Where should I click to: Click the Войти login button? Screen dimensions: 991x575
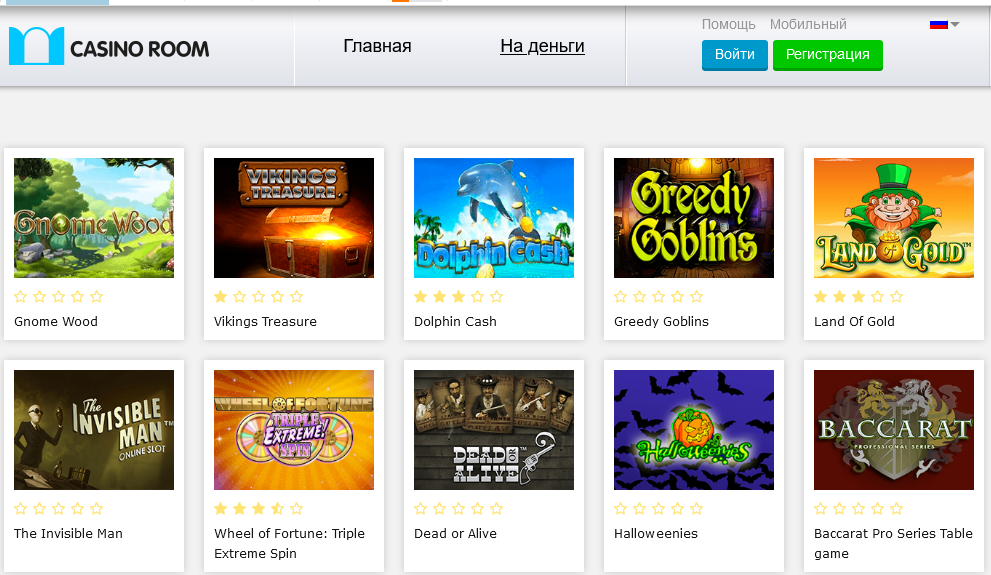(x=734, y=55)
